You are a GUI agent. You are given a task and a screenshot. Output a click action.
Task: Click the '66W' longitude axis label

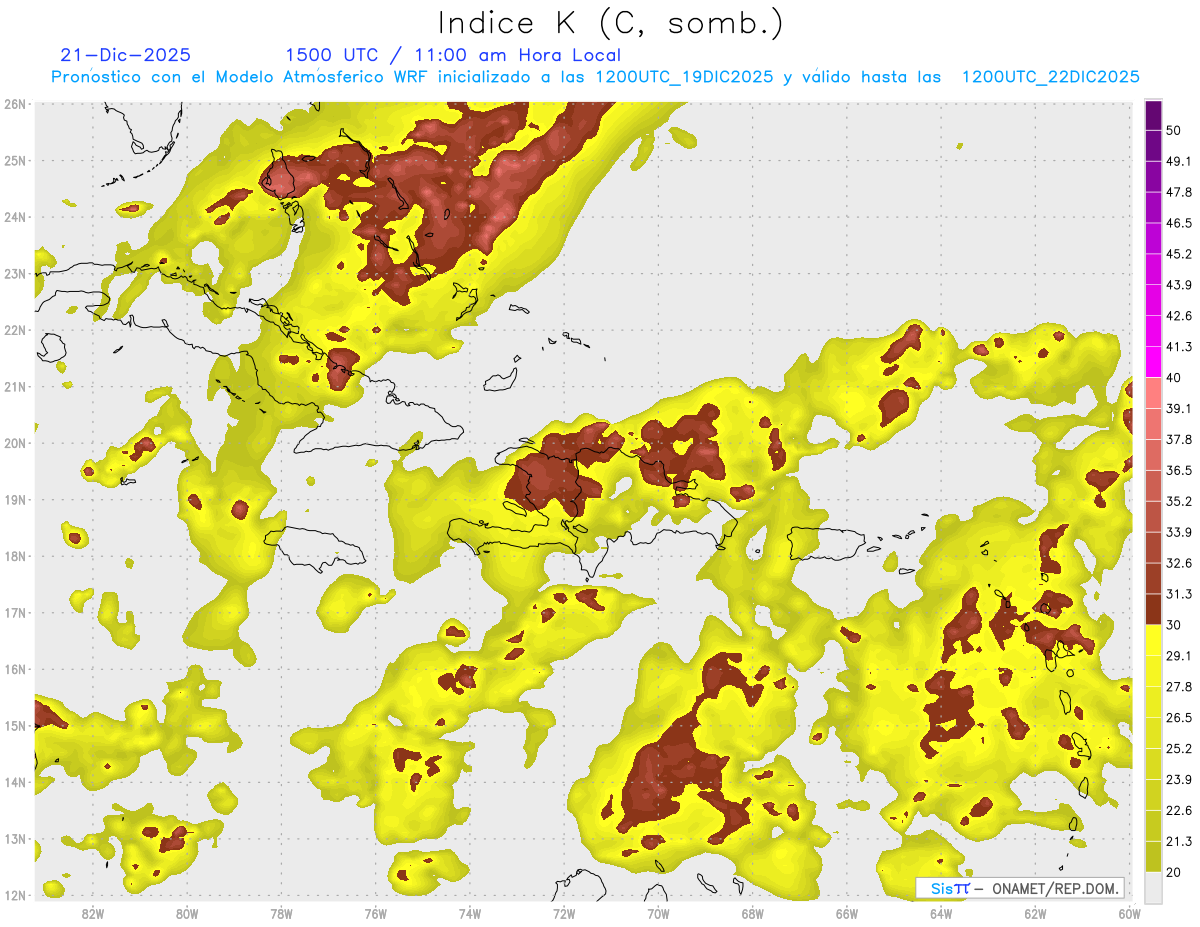(x=847, y=913)
